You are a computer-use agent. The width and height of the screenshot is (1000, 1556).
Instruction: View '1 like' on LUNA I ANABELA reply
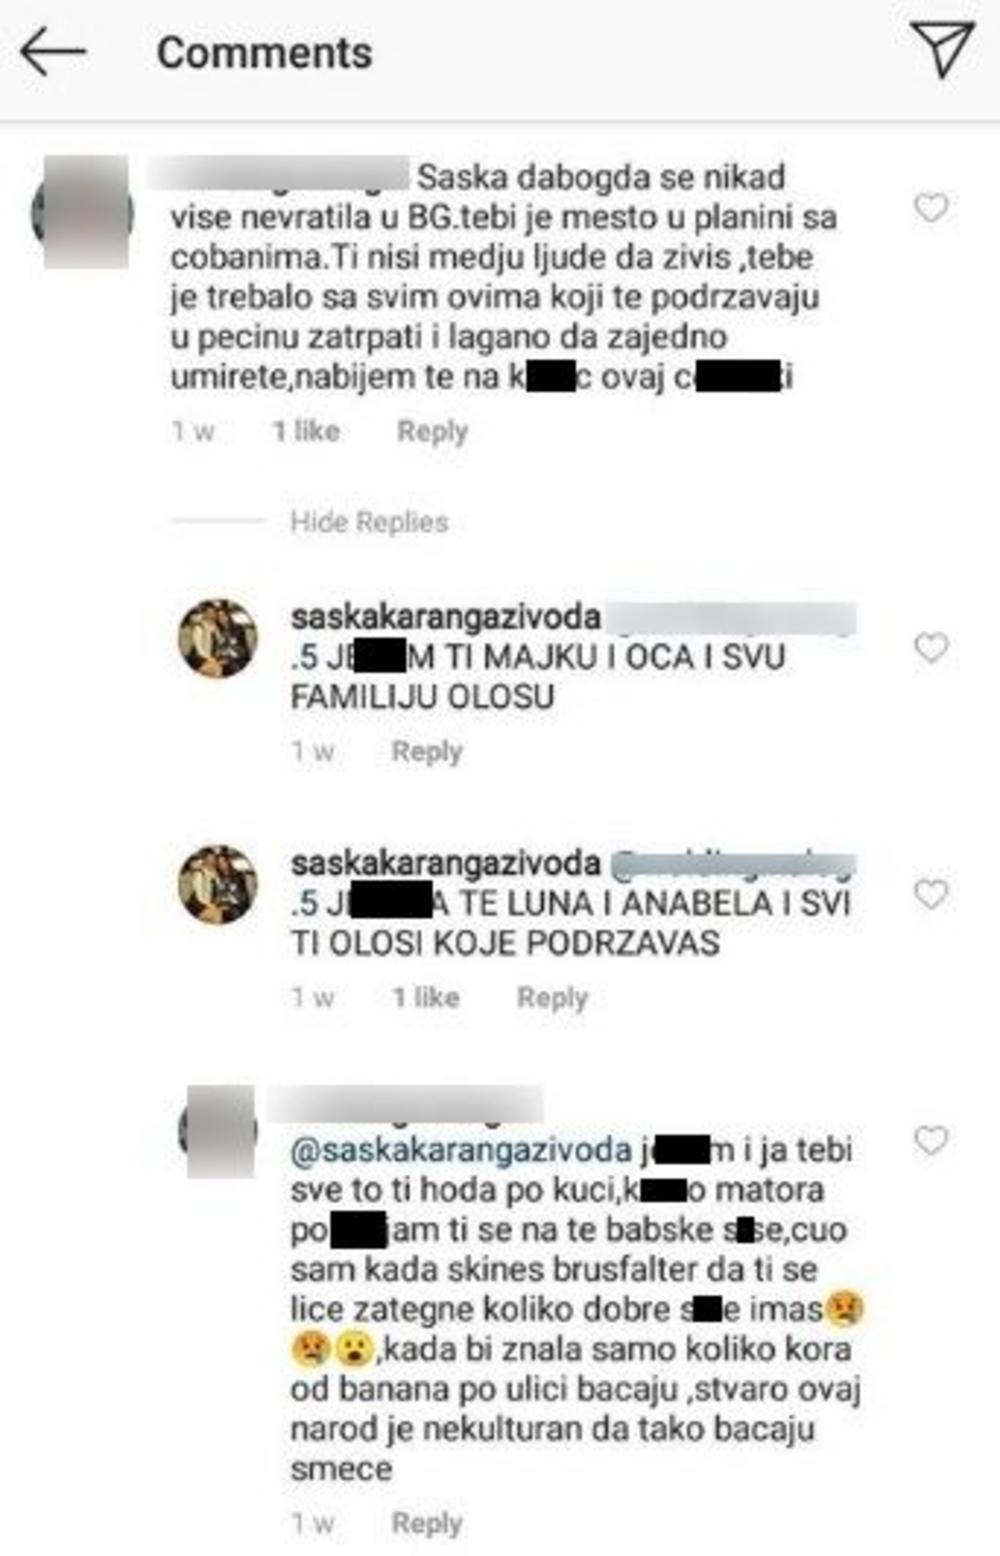coord(426,997)
